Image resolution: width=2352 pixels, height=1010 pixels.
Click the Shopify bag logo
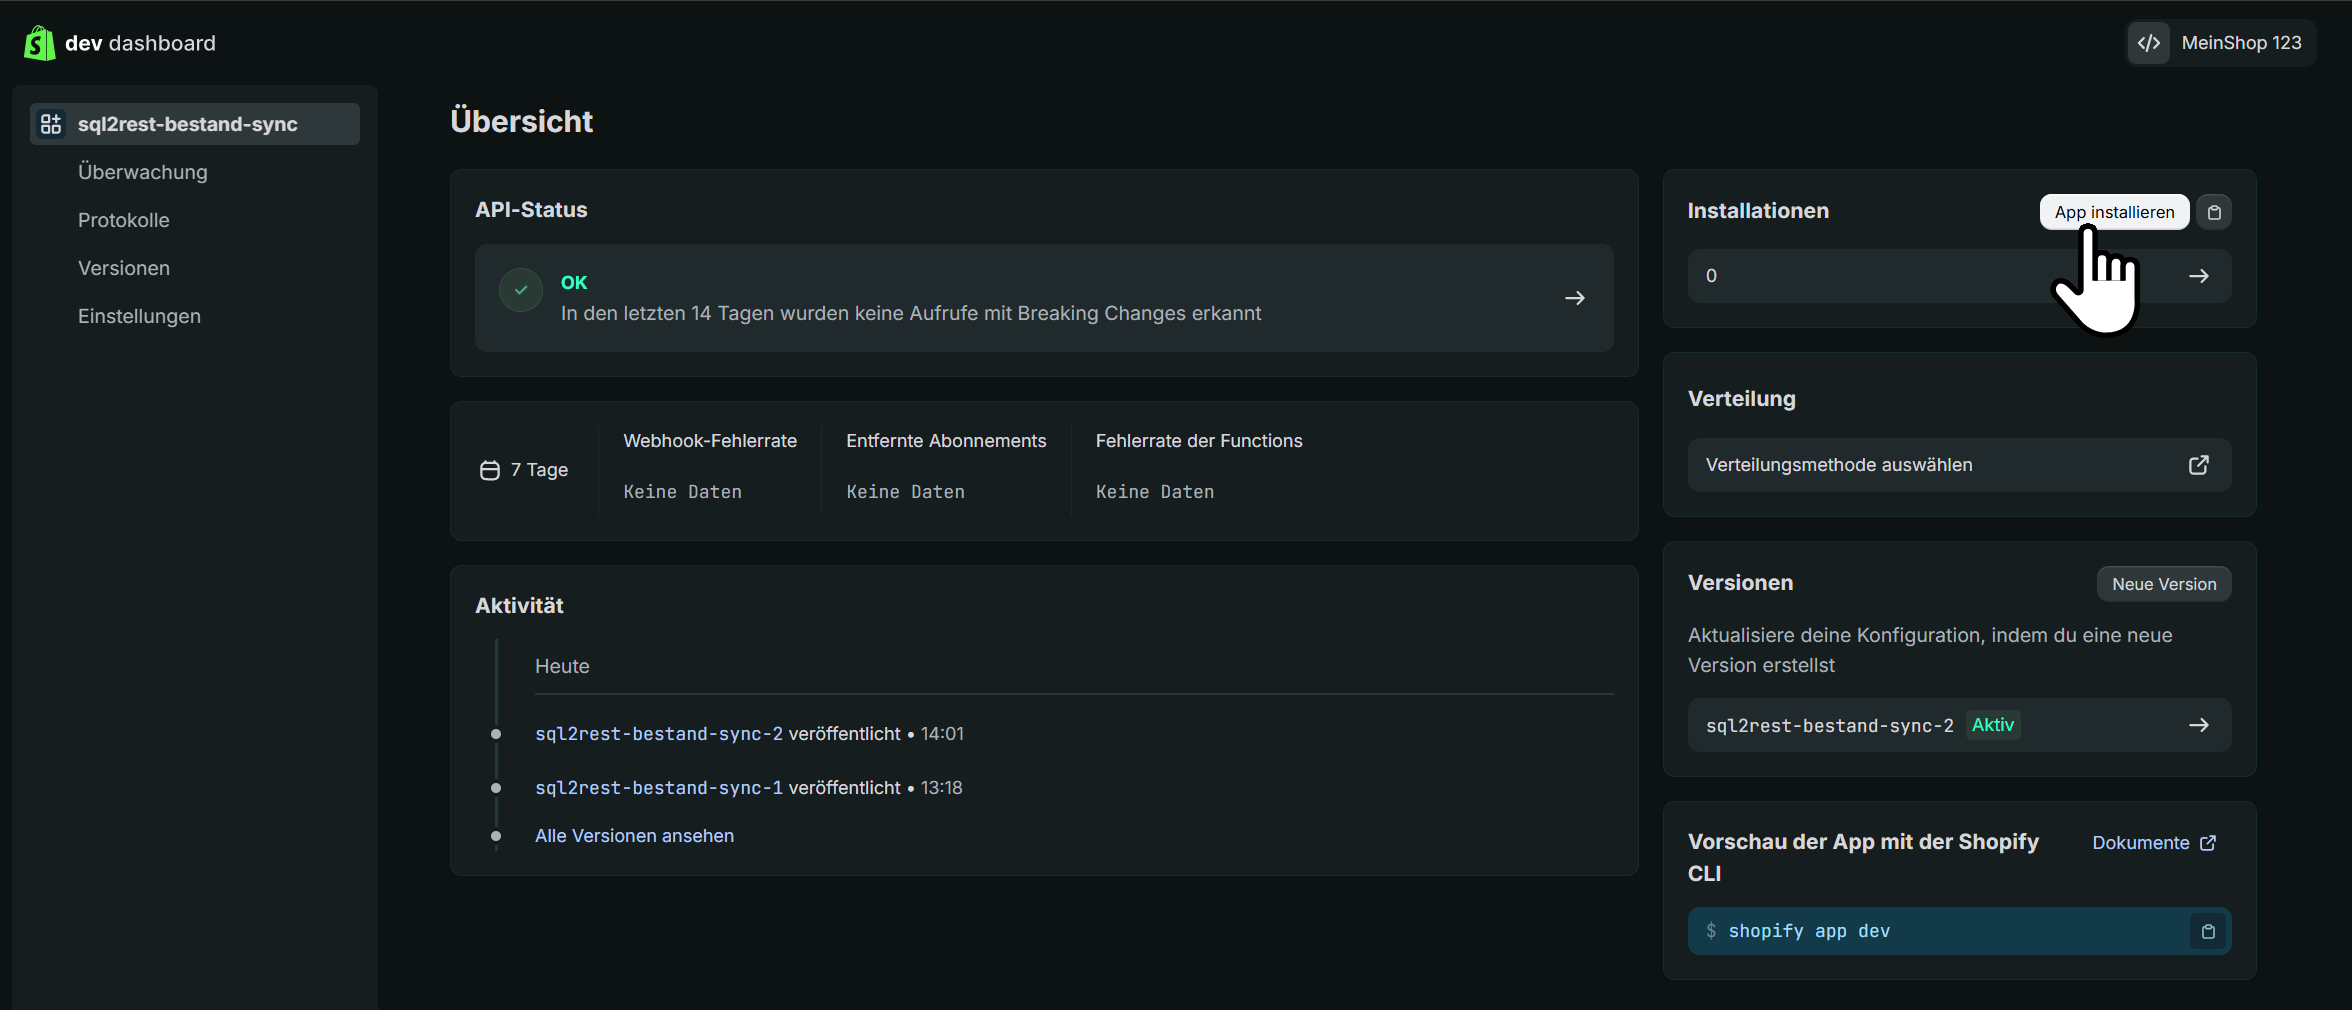tap(39, 43)
